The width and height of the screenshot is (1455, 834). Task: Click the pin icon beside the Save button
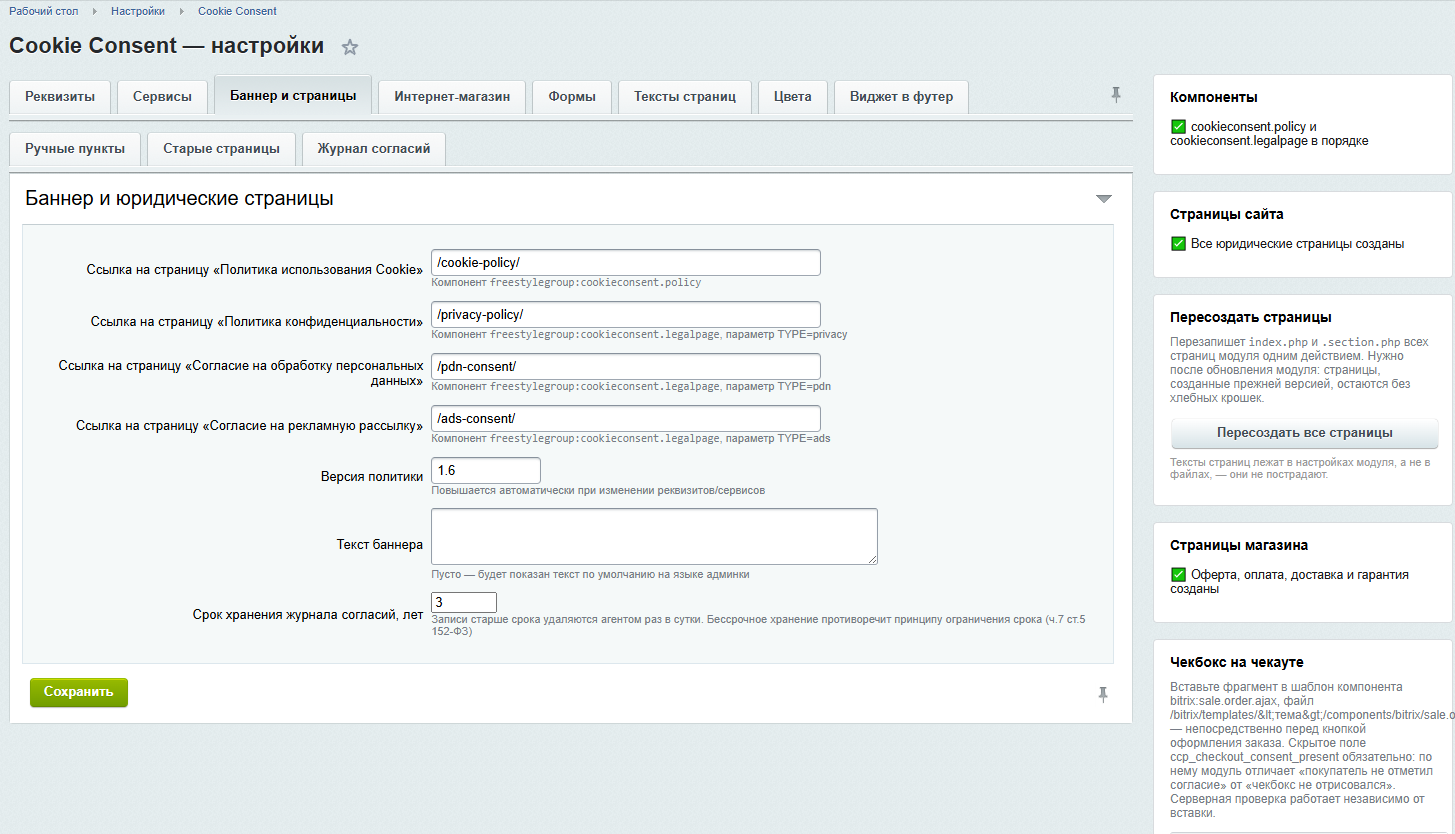click(x=1103, y=694)
